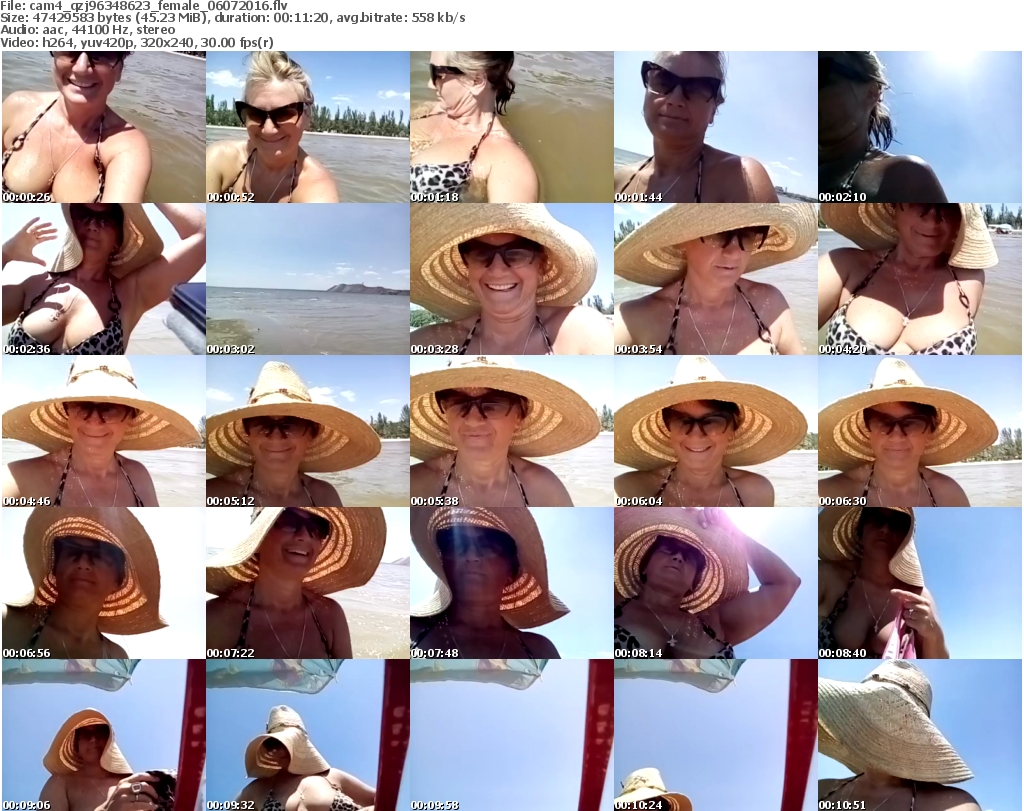The height and width of the screenshot is (811, 1024).
Task: Pick the seascape frame at 00:03:02
Action: [x=308, y=279]
